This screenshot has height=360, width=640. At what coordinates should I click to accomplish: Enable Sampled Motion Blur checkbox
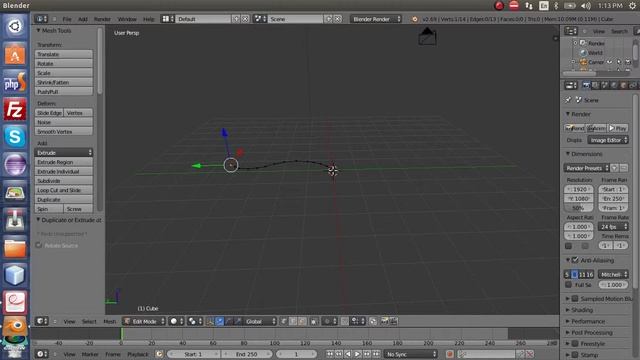point(575,298)
